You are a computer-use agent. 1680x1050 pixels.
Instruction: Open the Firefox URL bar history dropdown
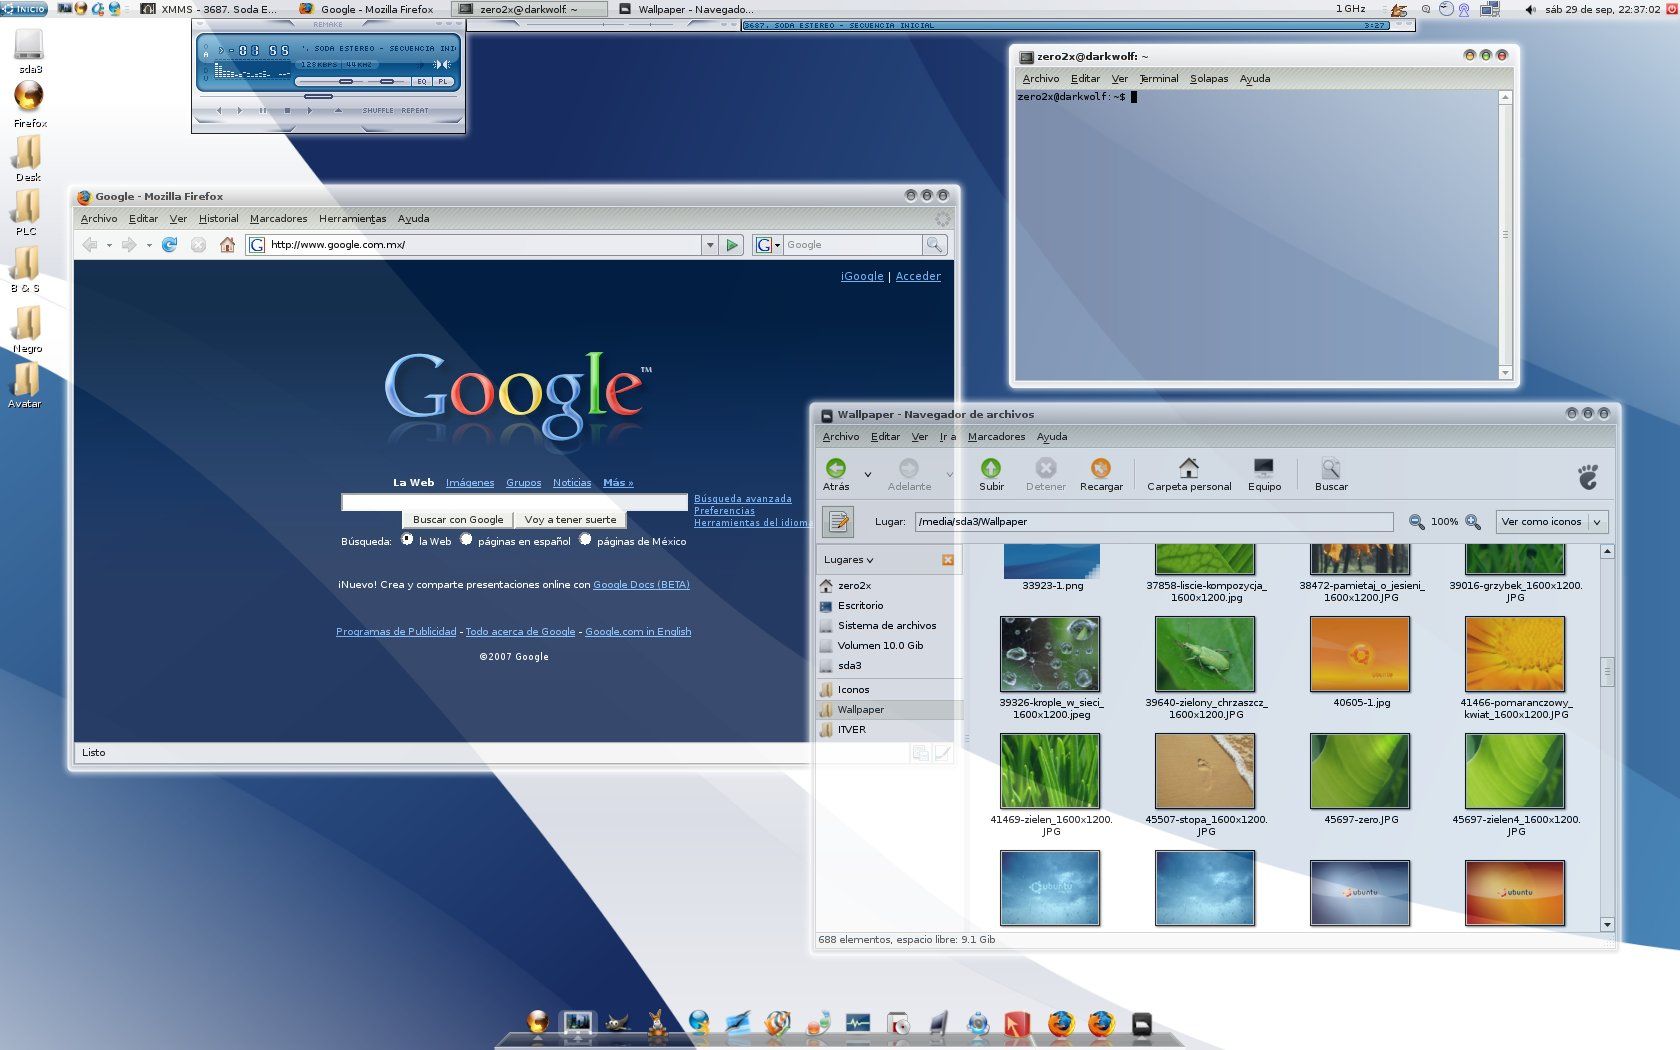tap(710, 245)
